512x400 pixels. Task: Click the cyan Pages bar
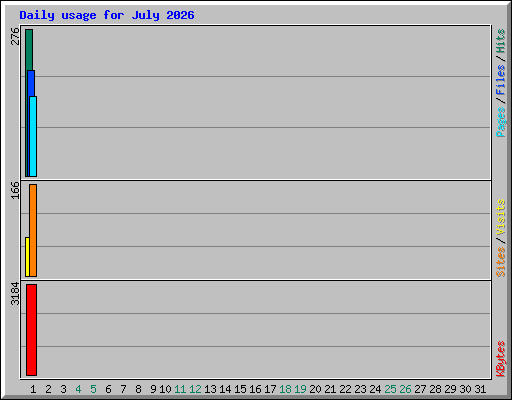click(33, 136)
